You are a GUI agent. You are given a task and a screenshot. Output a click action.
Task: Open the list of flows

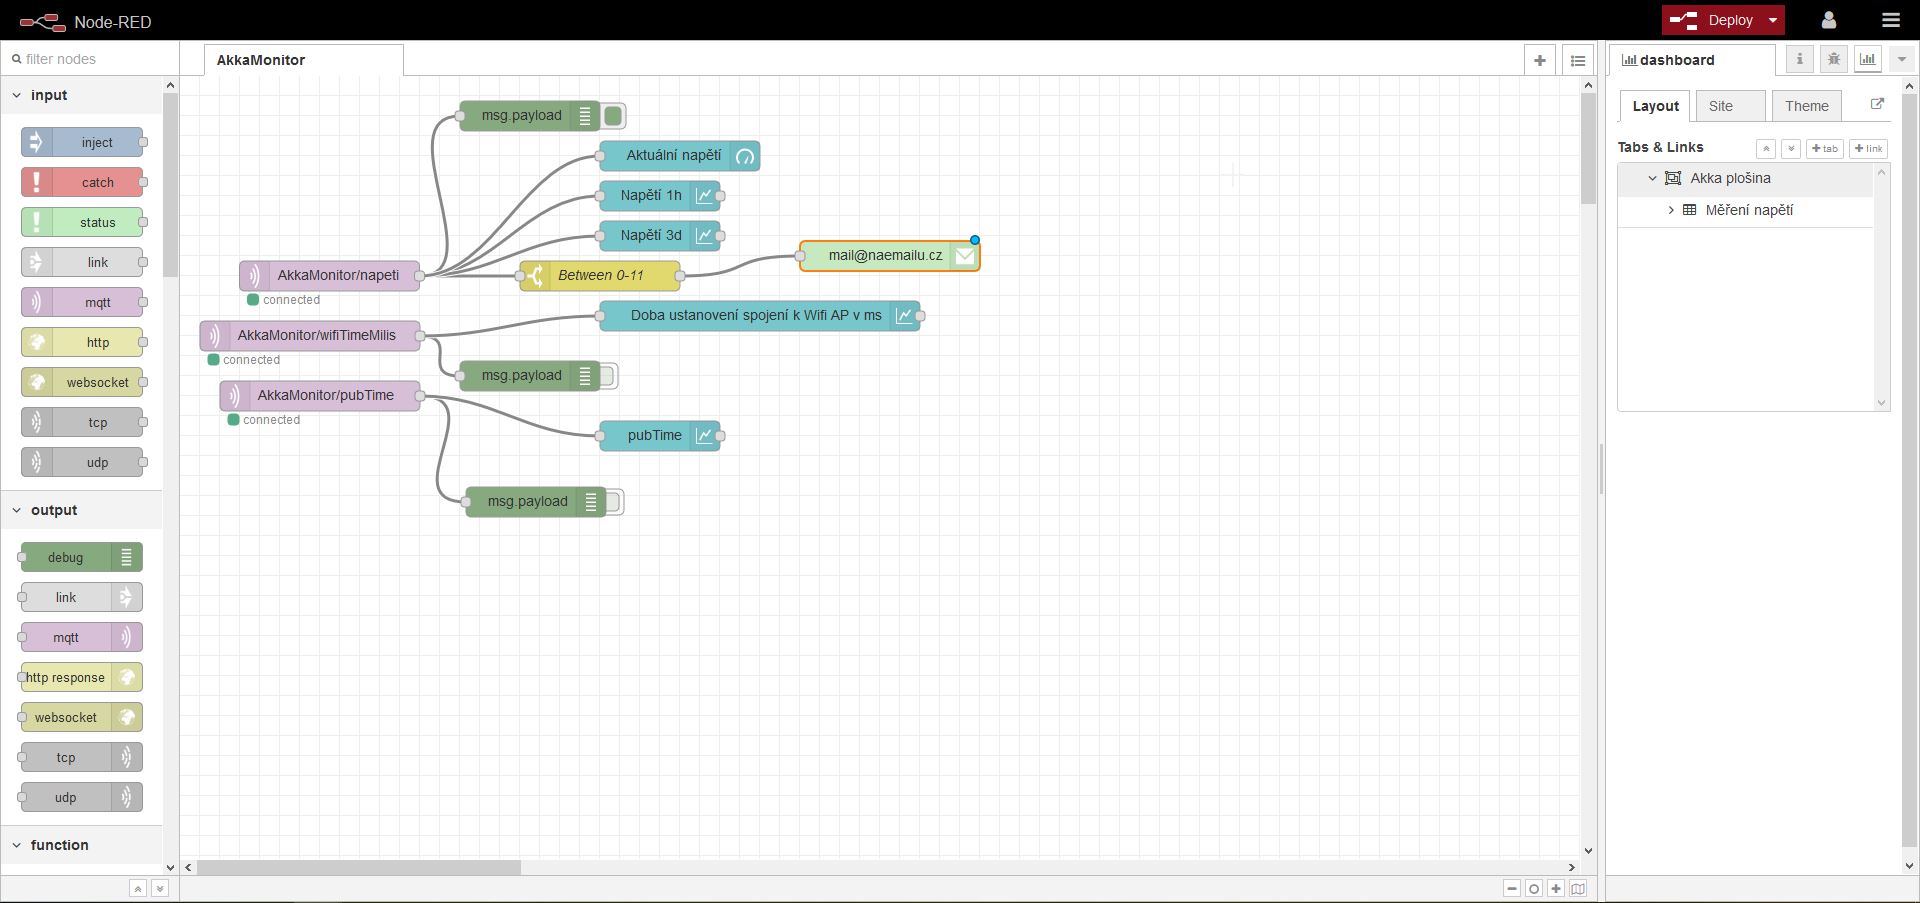(x=1577, y=60)
